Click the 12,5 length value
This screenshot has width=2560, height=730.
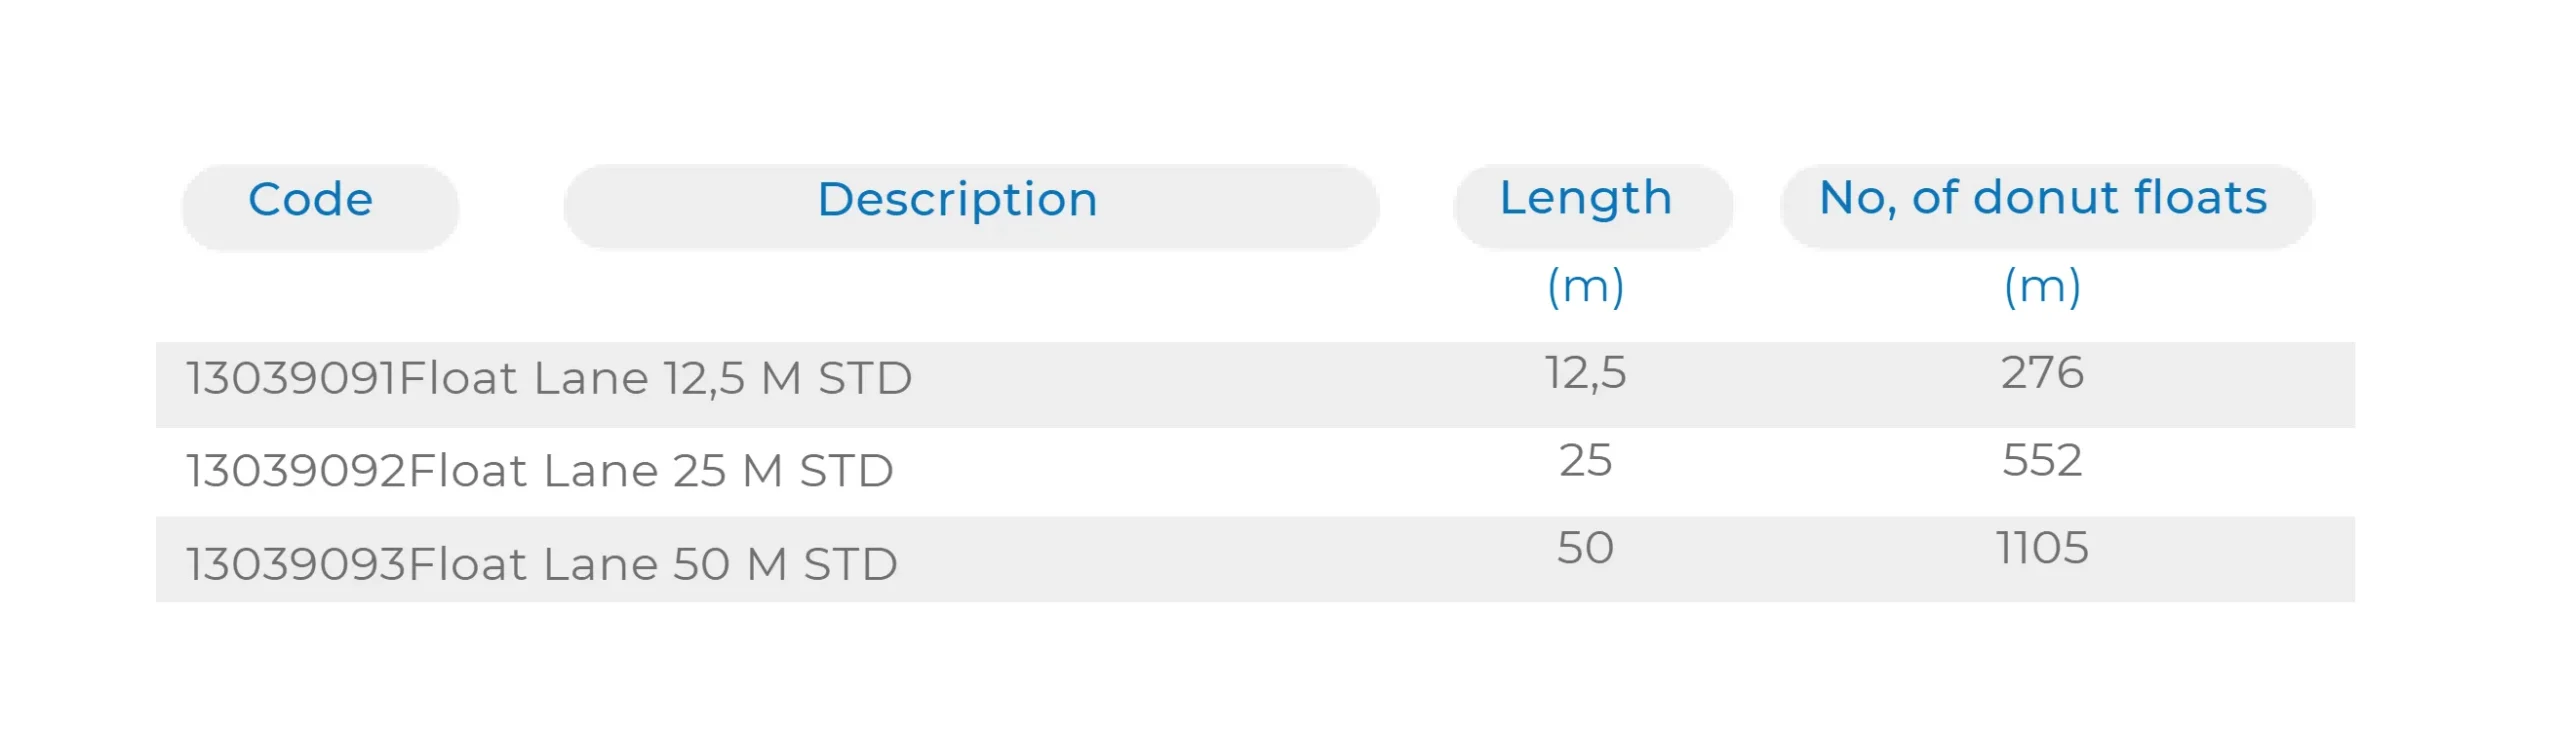(1585, 373)
